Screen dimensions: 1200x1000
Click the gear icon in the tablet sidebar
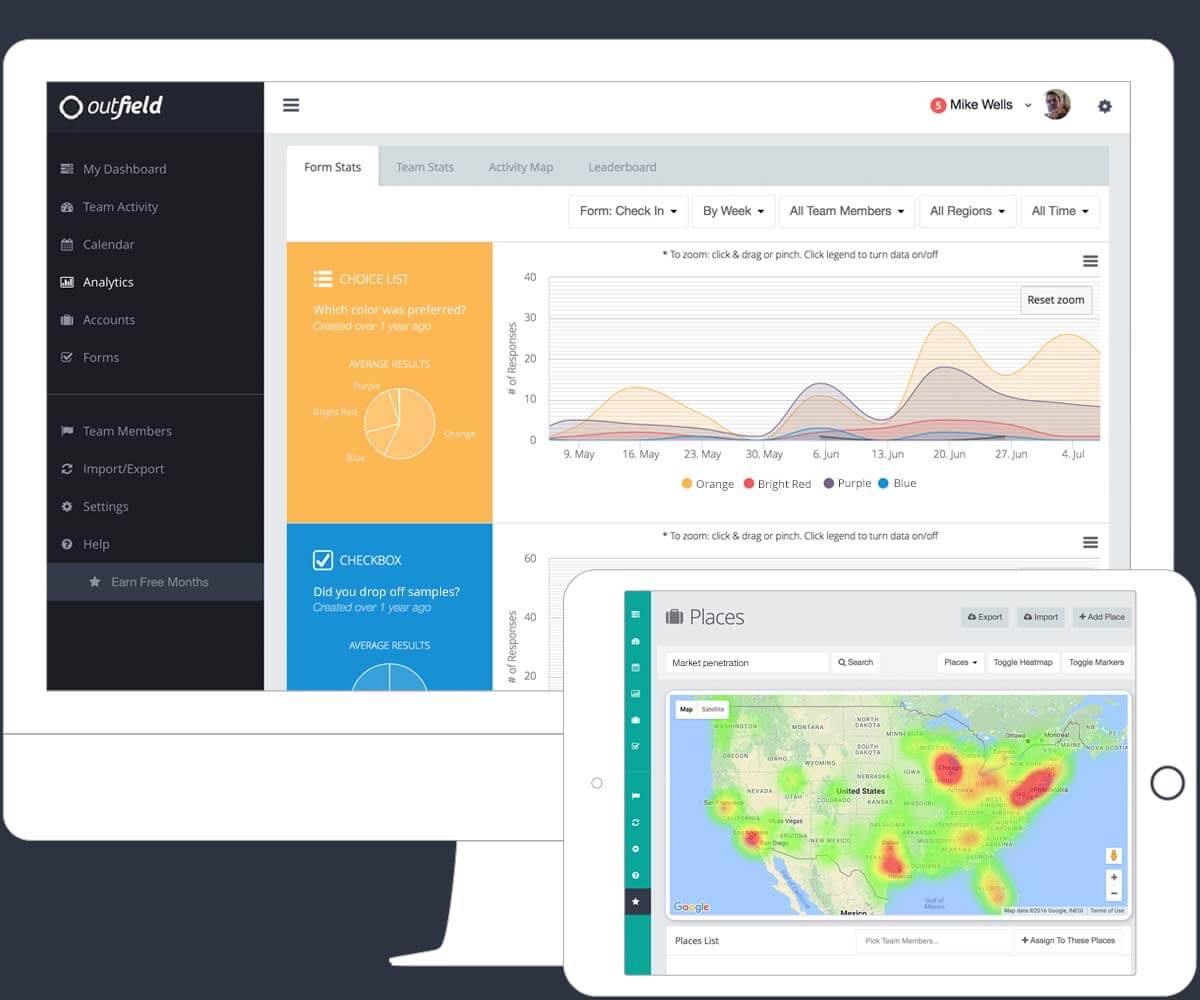click(636, 849)
